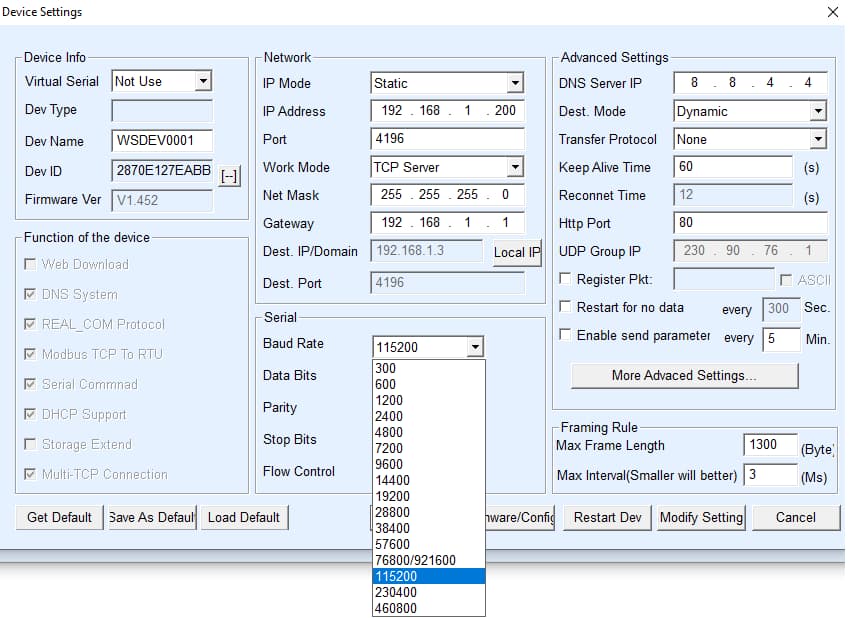Open the Dest. Mode dropdown
The height and width of the screenshot is (618, 852).
coord(817,111)
